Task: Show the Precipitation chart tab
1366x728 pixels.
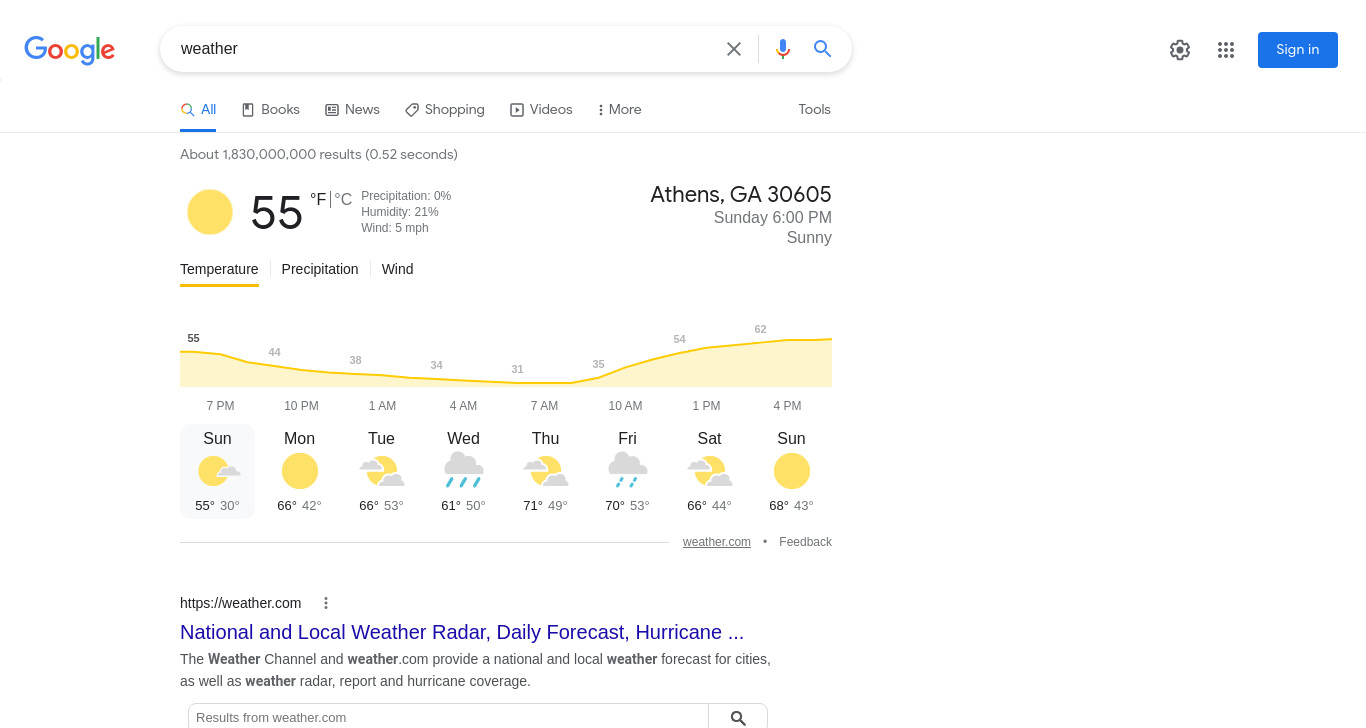Action: click(x=320, y=269)
